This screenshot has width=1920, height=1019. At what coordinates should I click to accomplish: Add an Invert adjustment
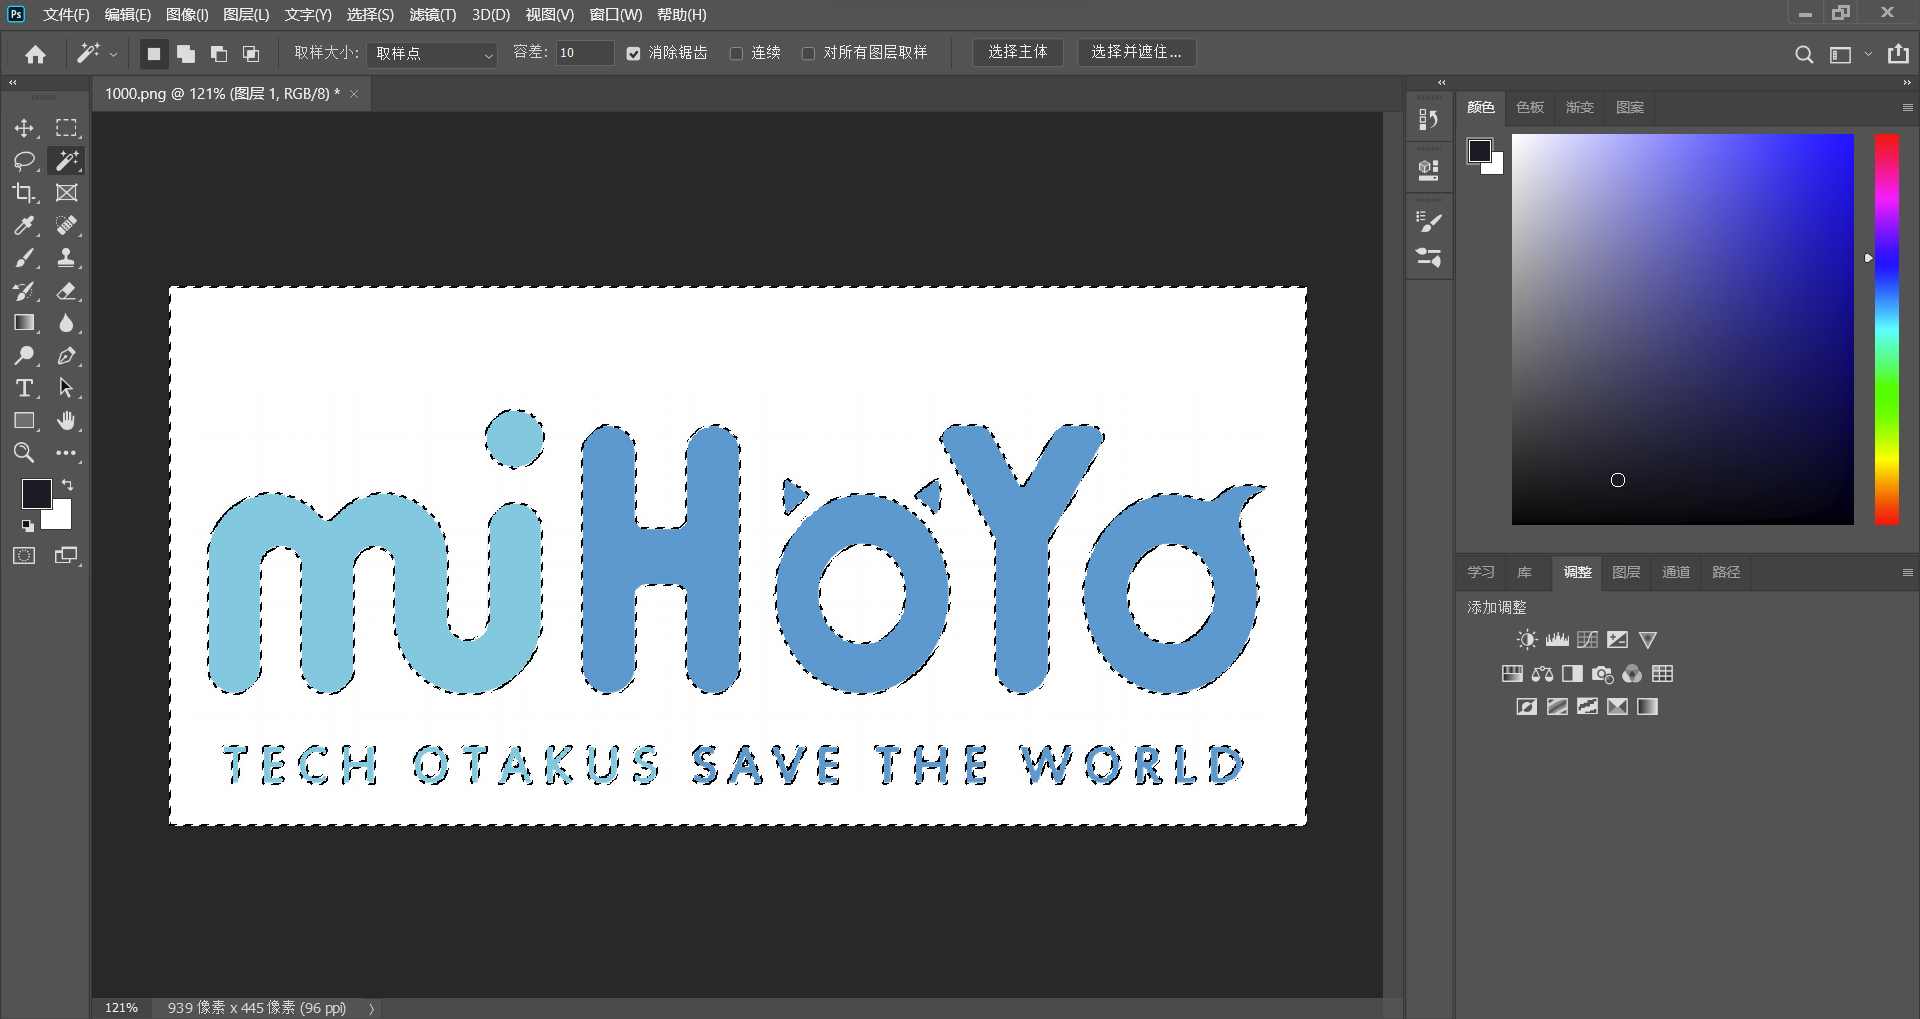click(1527, 707)
